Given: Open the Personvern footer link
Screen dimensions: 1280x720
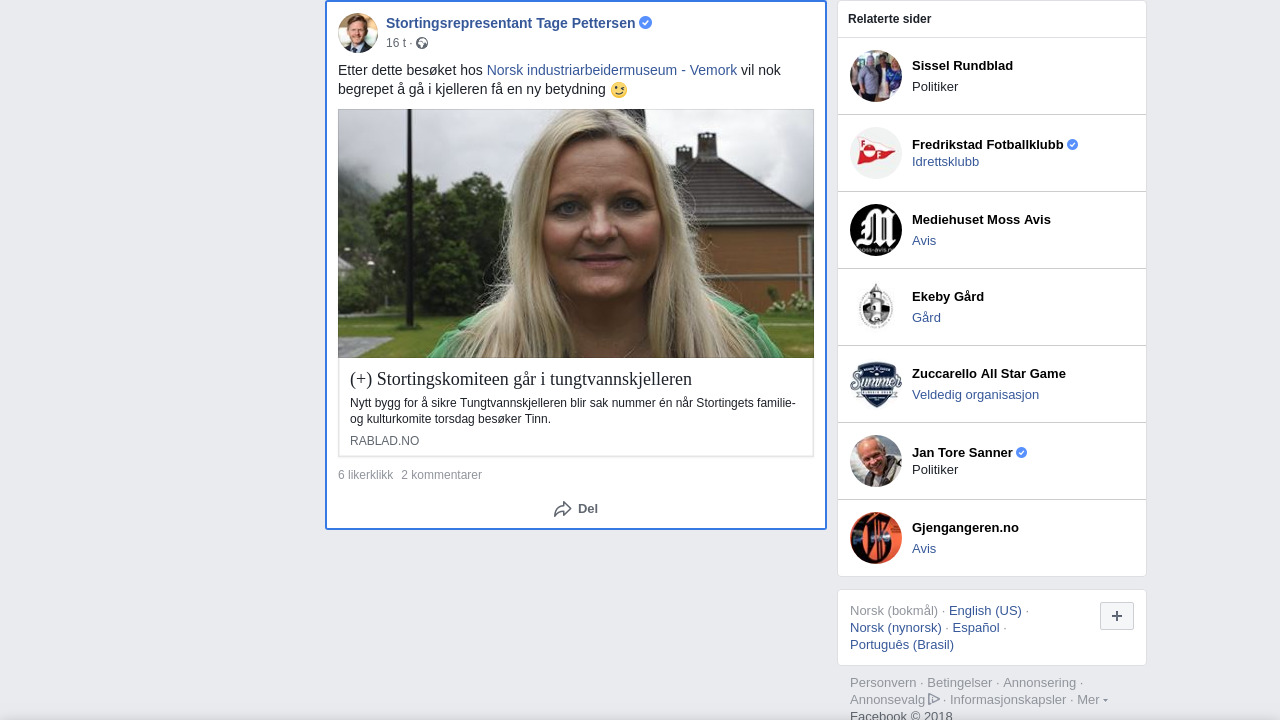Looking at the screenshot, I should [x=883, y=683].
